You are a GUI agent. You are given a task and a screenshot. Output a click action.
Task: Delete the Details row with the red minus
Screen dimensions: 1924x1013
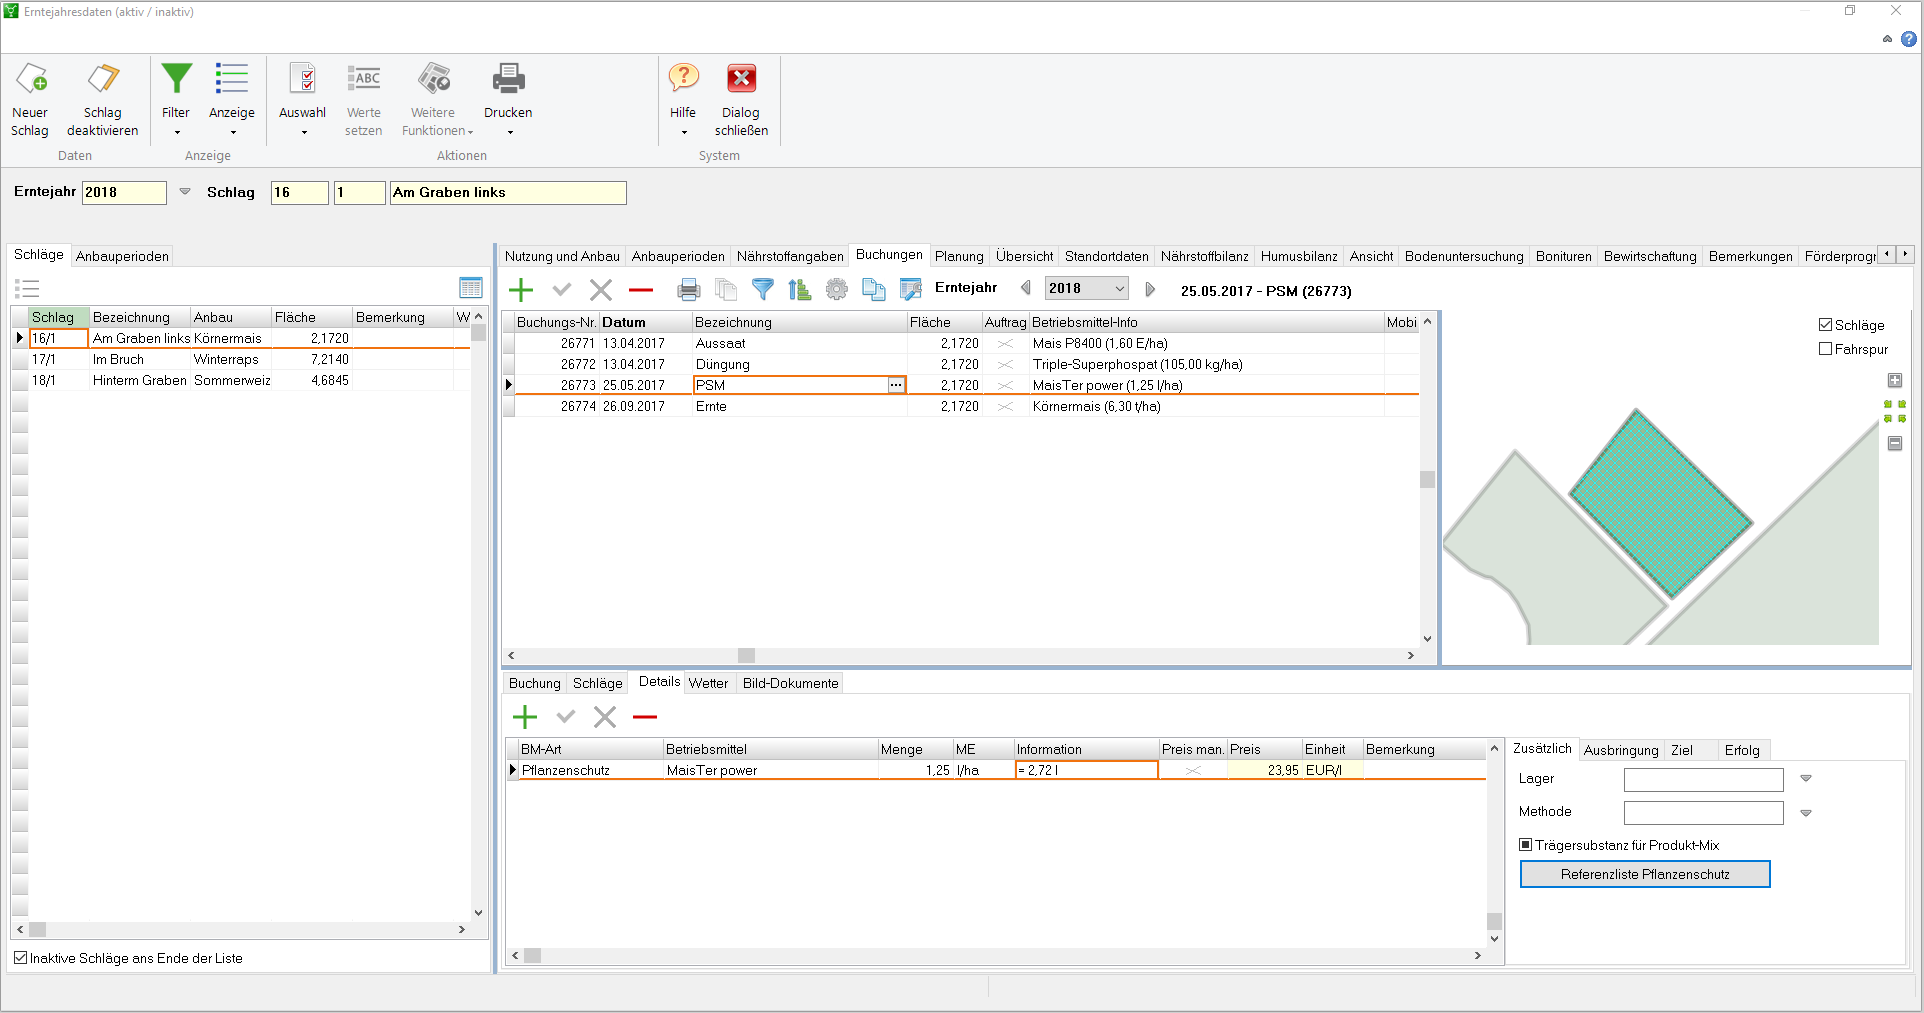click(x=645, y=717)
